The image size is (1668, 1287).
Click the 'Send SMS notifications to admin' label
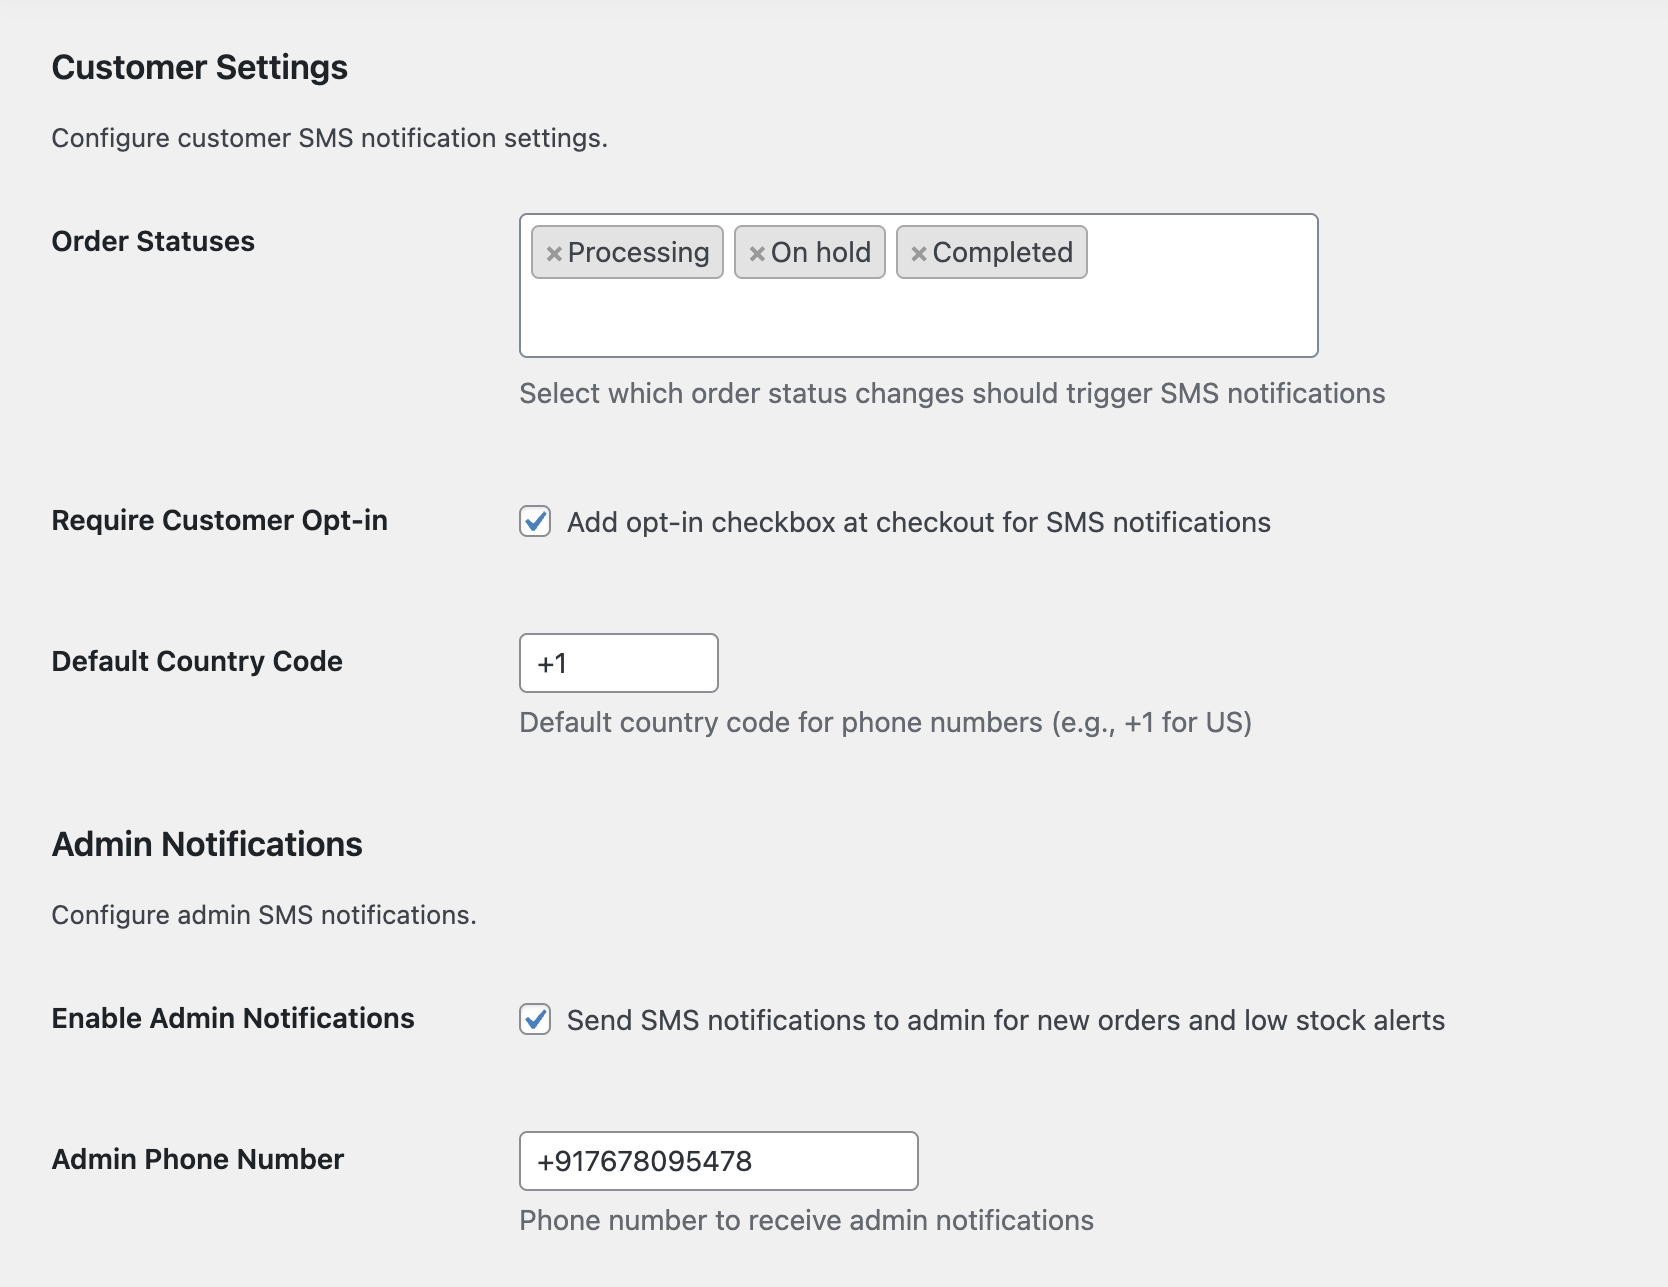pos(1005,1021)
